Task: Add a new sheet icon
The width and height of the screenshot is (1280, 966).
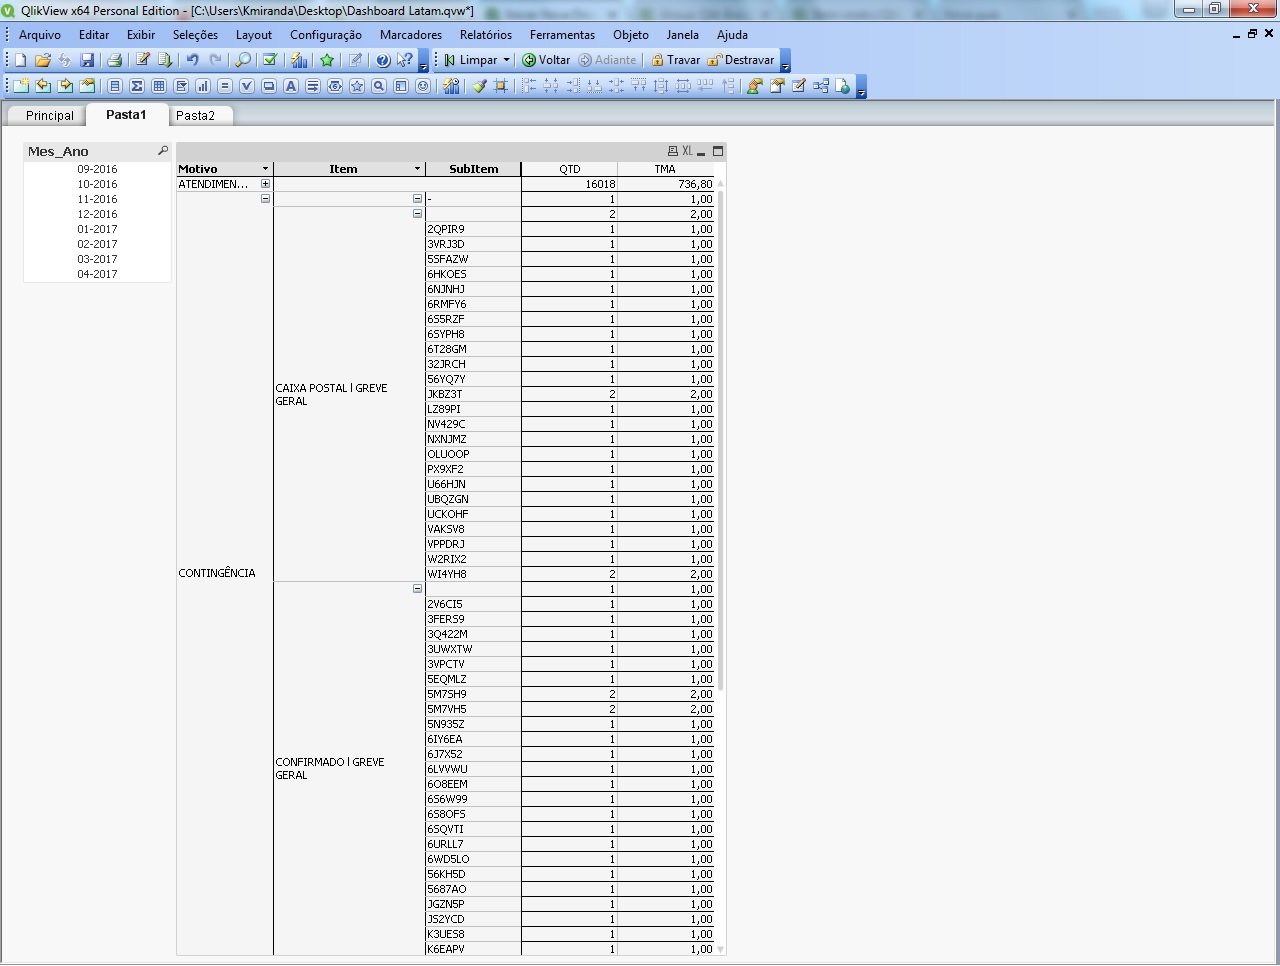Action: click(x=21, y=86)
